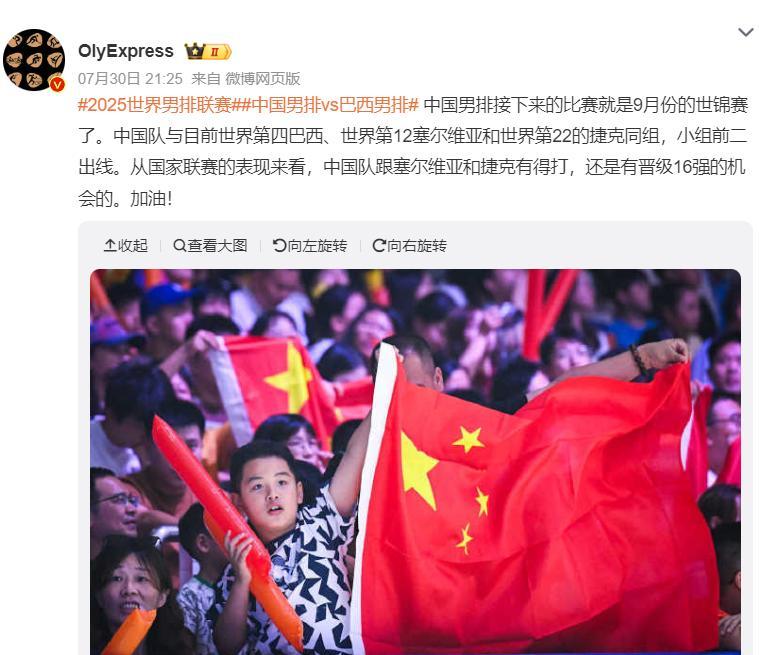Open the OlyExpress username link

point(126,51)
